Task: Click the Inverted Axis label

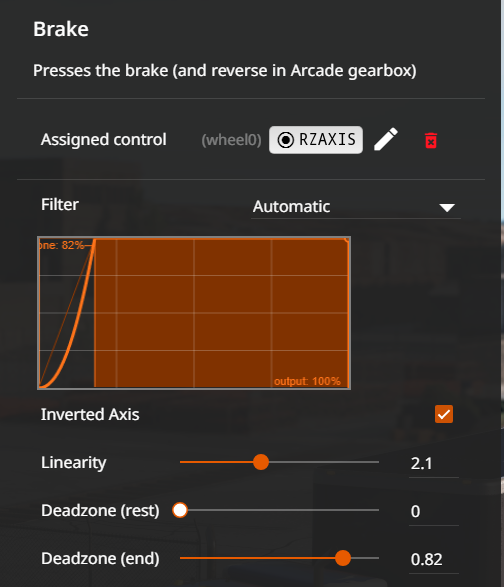Action: coord(90,414)
